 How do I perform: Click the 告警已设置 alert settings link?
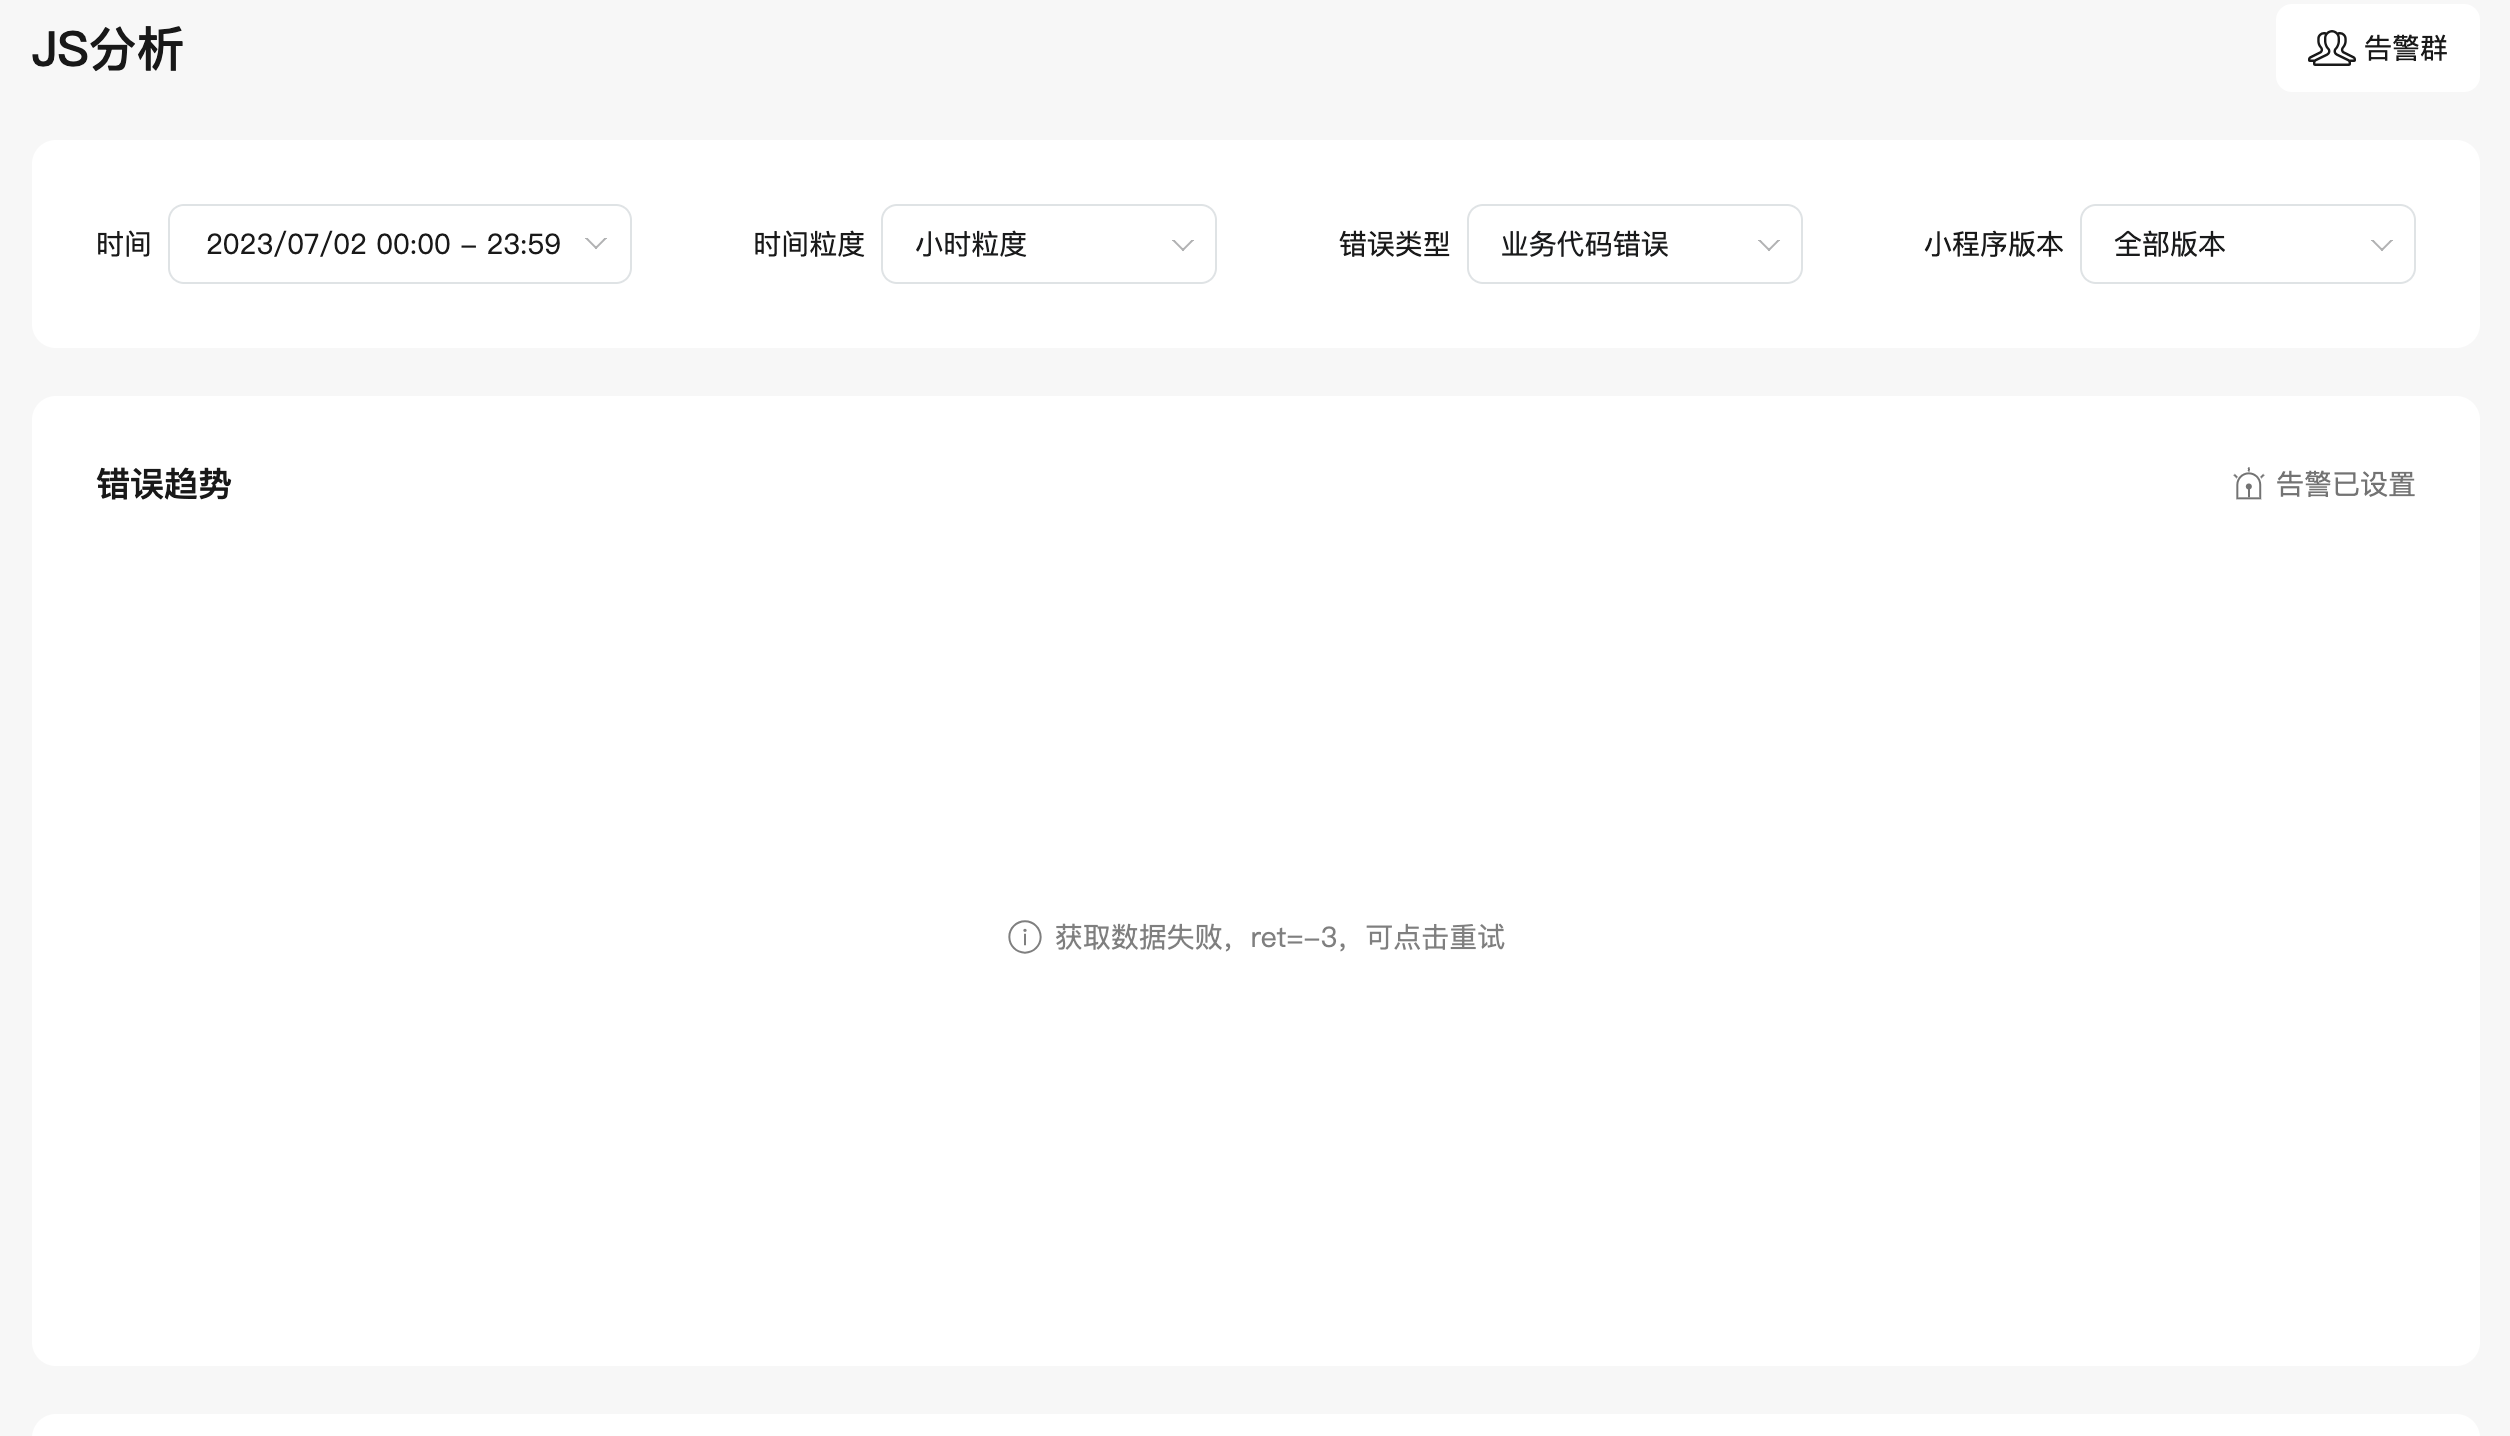click(x=2345, y=484)
